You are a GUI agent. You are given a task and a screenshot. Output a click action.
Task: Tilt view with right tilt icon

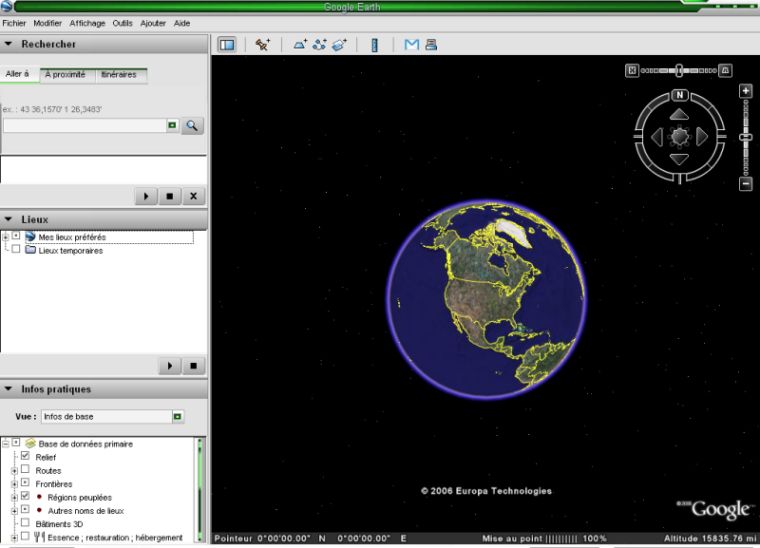tap(725, 71)
